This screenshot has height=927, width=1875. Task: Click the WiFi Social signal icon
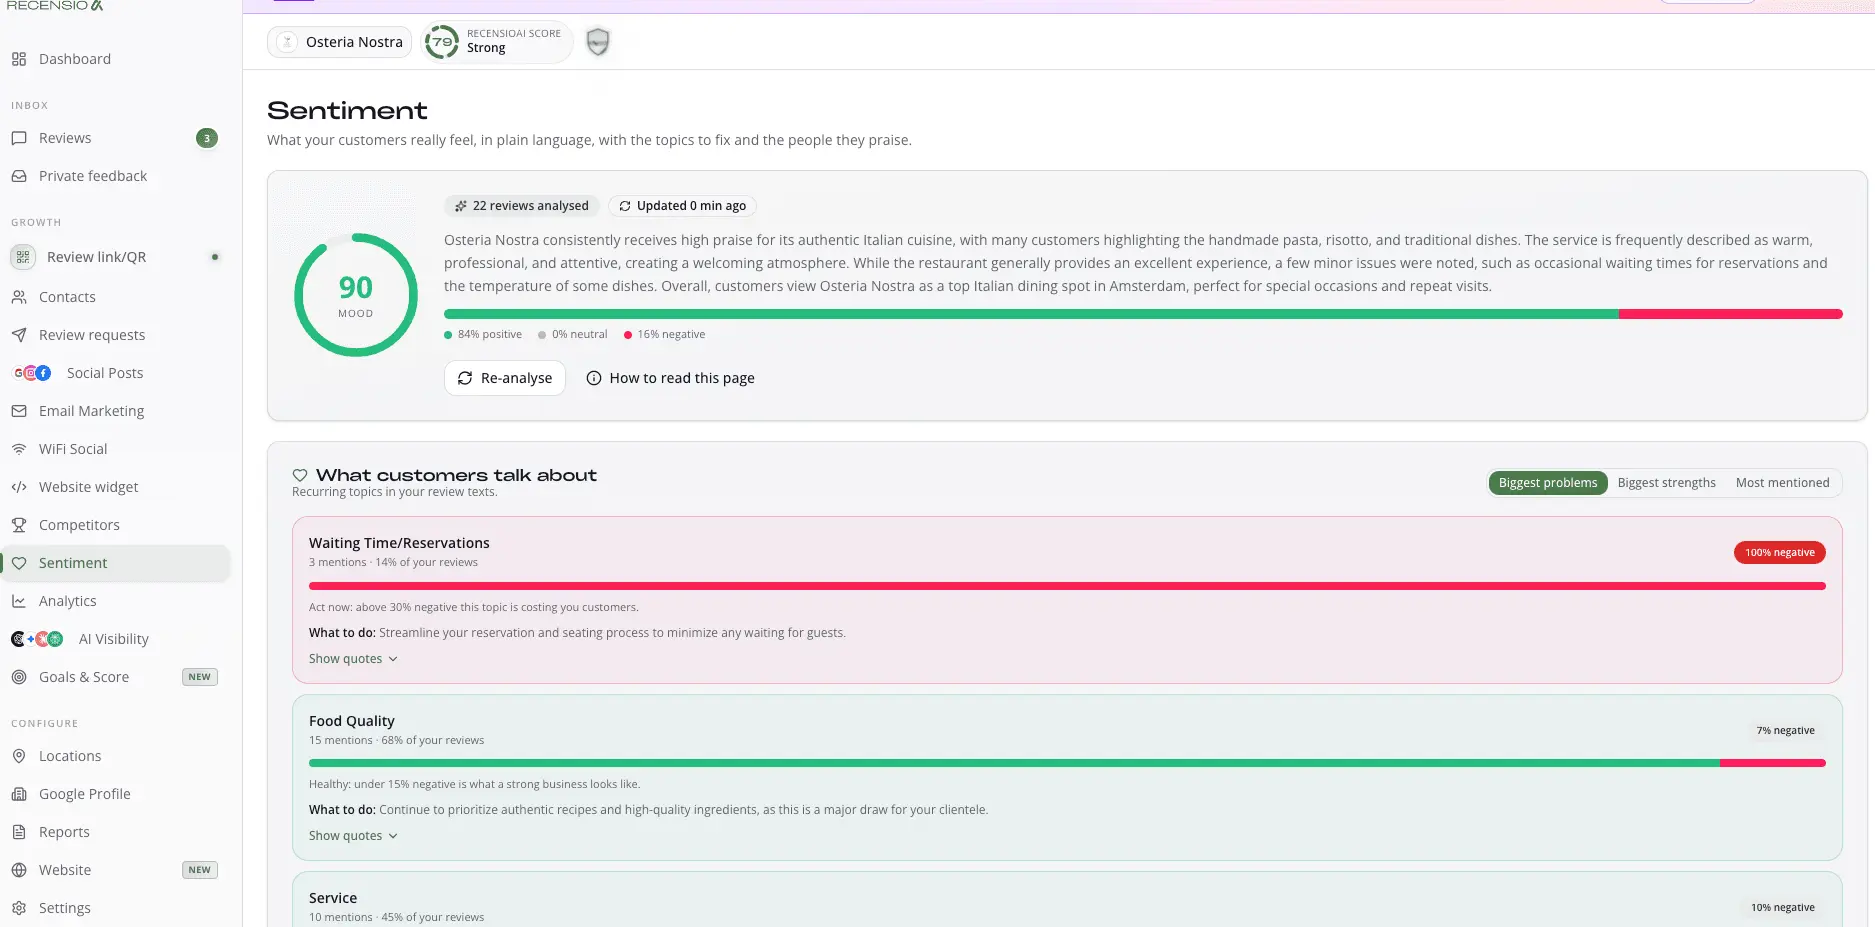[x=19, y=449]
